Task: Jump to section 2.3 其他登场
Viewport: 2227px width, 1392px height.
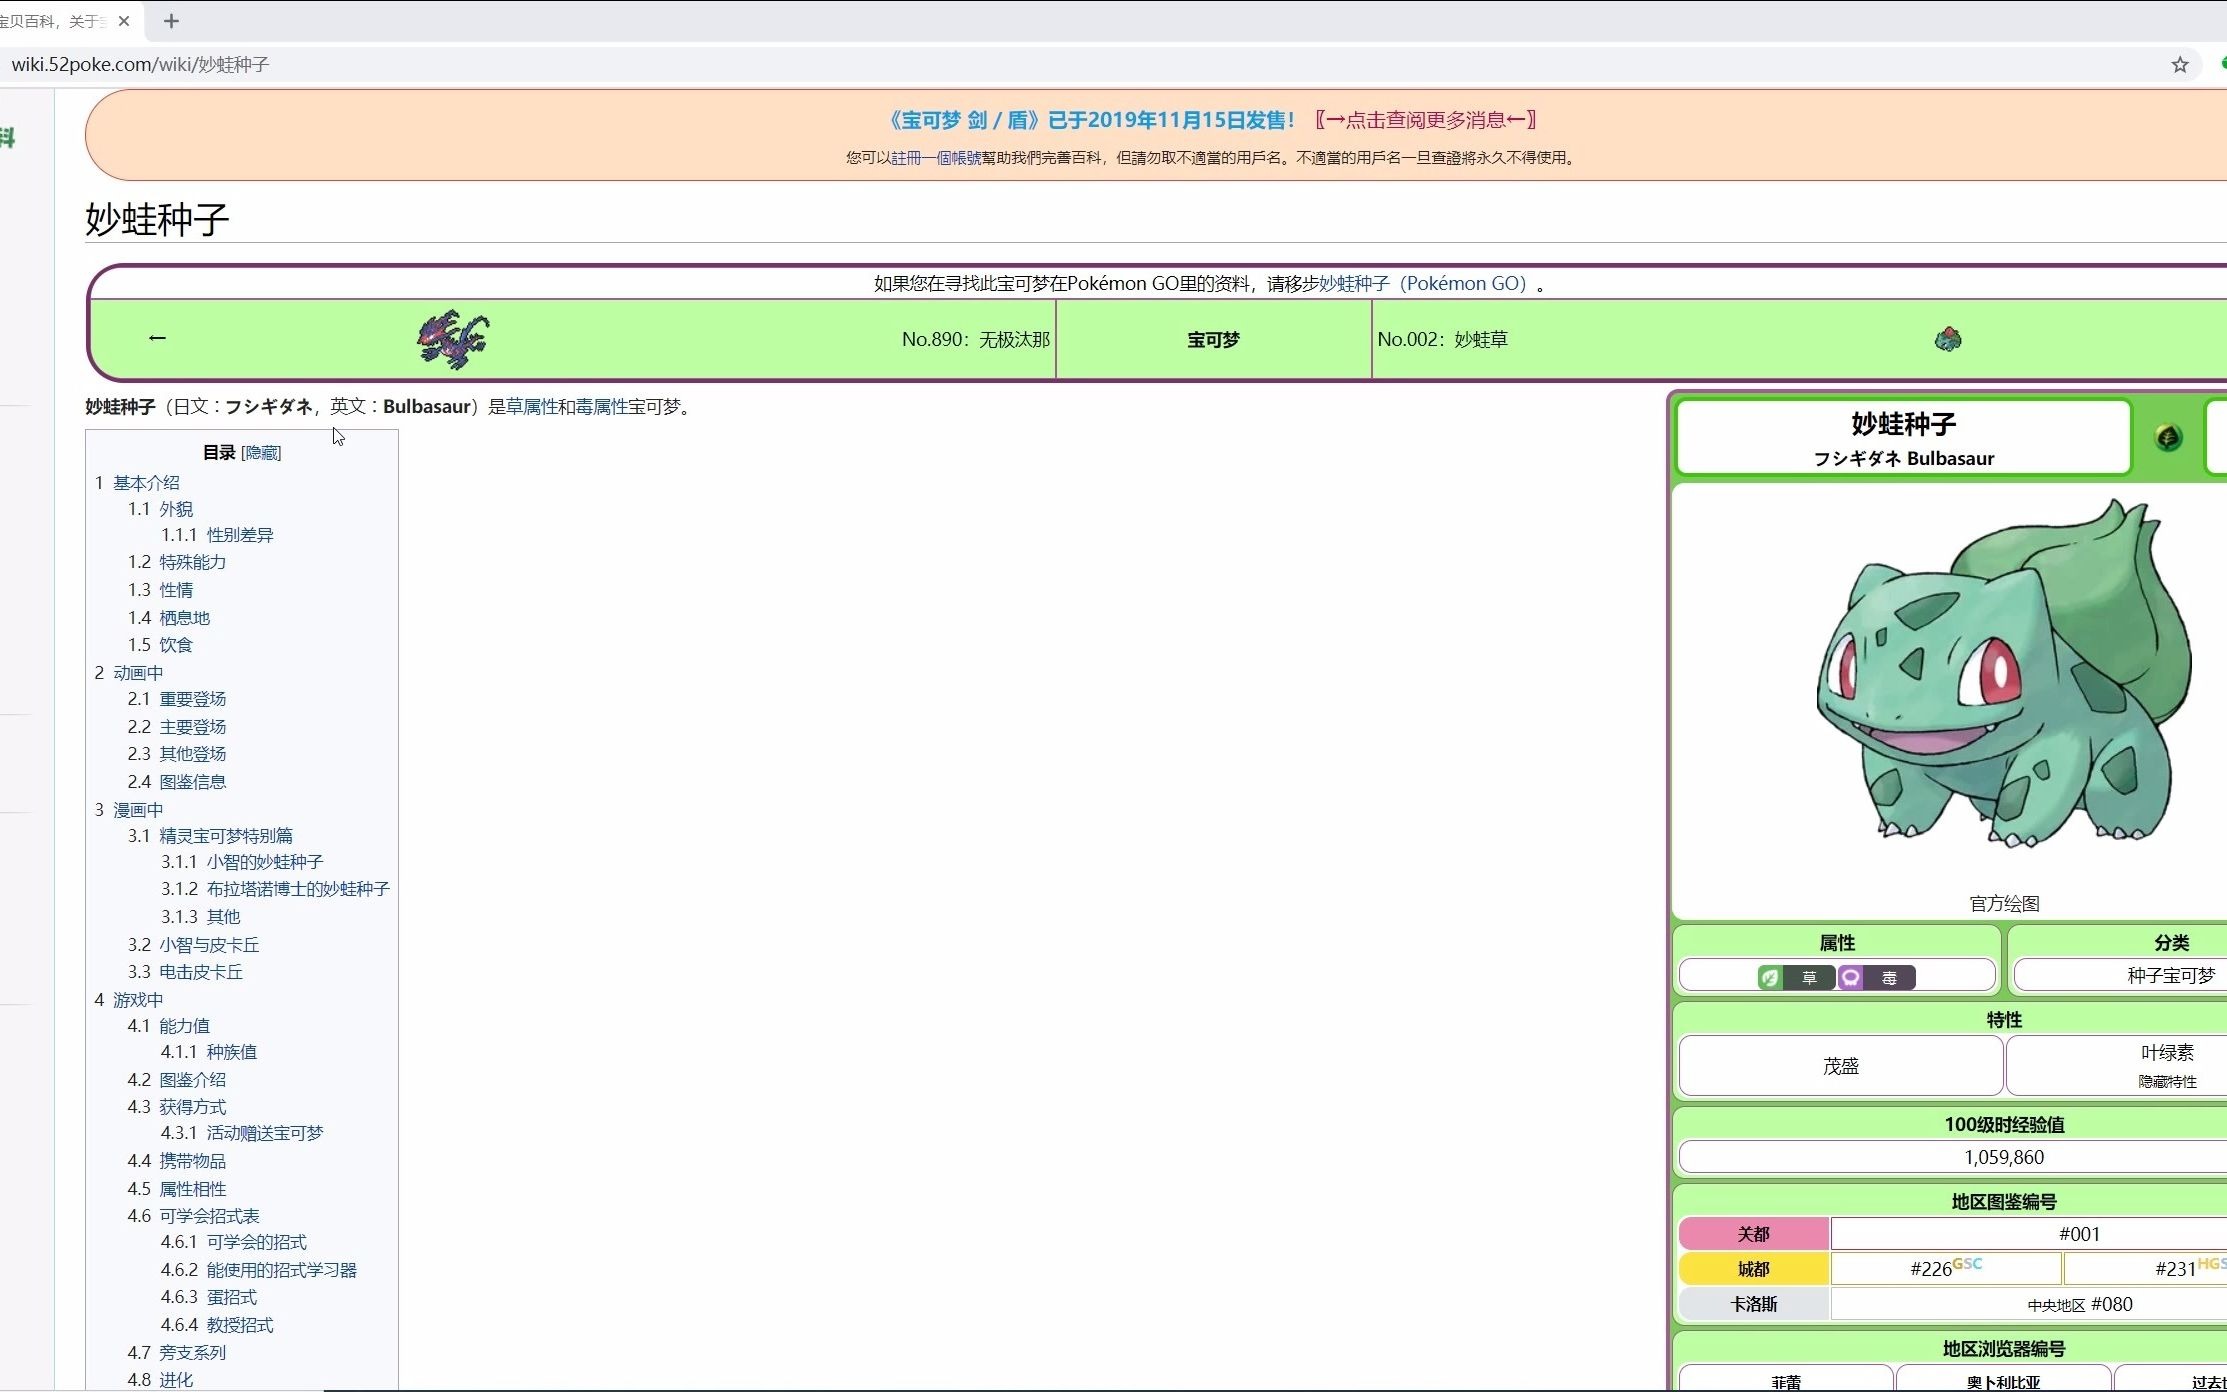Action: point(193,754)
